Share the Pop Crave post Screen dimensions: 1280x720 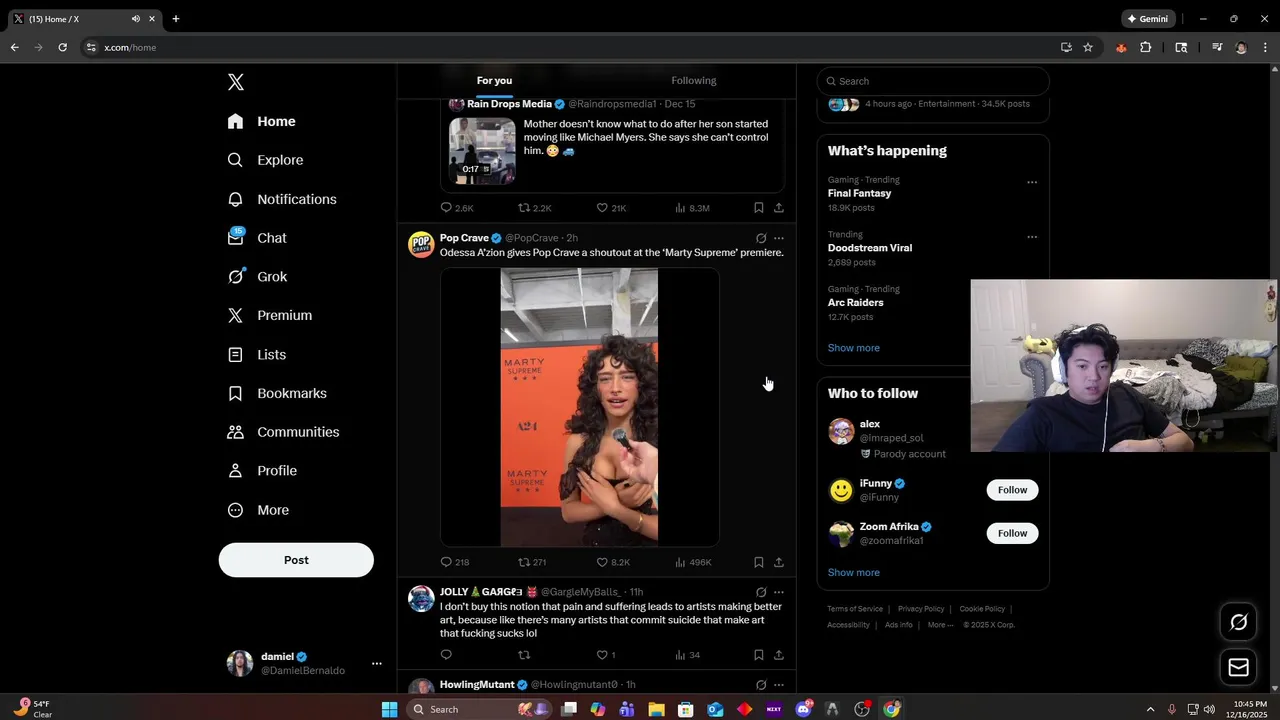pos(779,562)
